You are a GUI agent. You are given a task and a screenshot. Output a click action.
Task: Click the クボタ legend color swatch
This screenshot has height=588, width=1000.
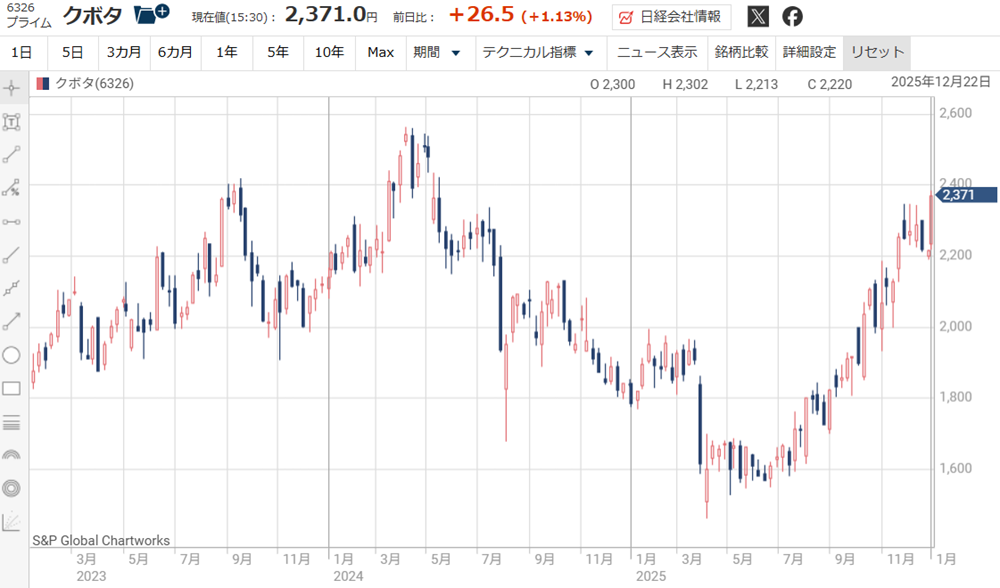[x=41, y=85]
